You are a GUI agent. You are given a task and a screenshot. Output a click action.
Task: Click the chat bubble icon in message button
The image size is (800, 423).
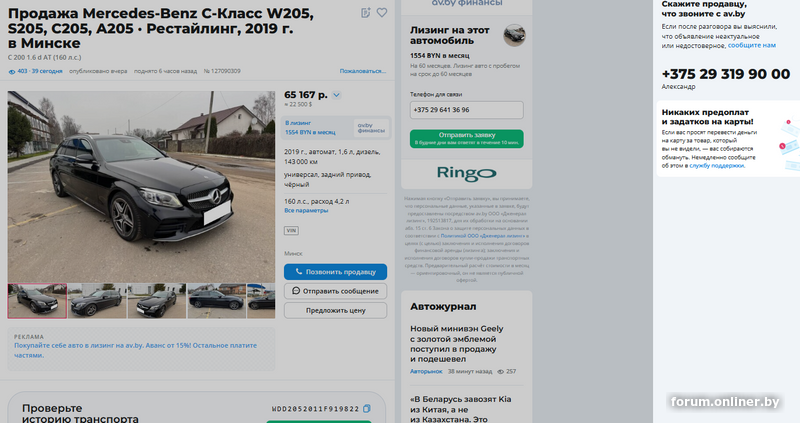[296, 291]
